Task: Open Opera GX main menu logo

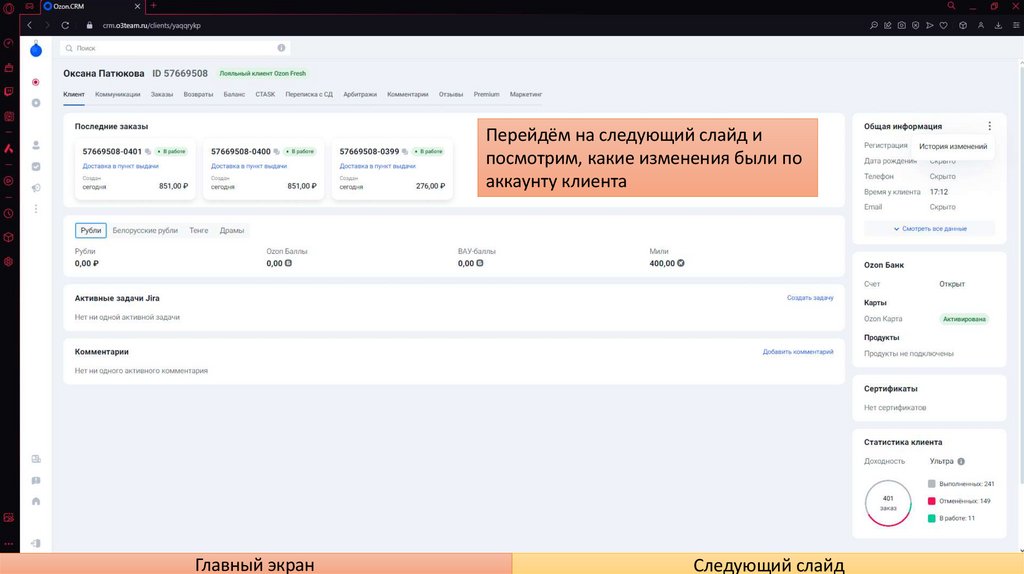Action: (8, 8)
